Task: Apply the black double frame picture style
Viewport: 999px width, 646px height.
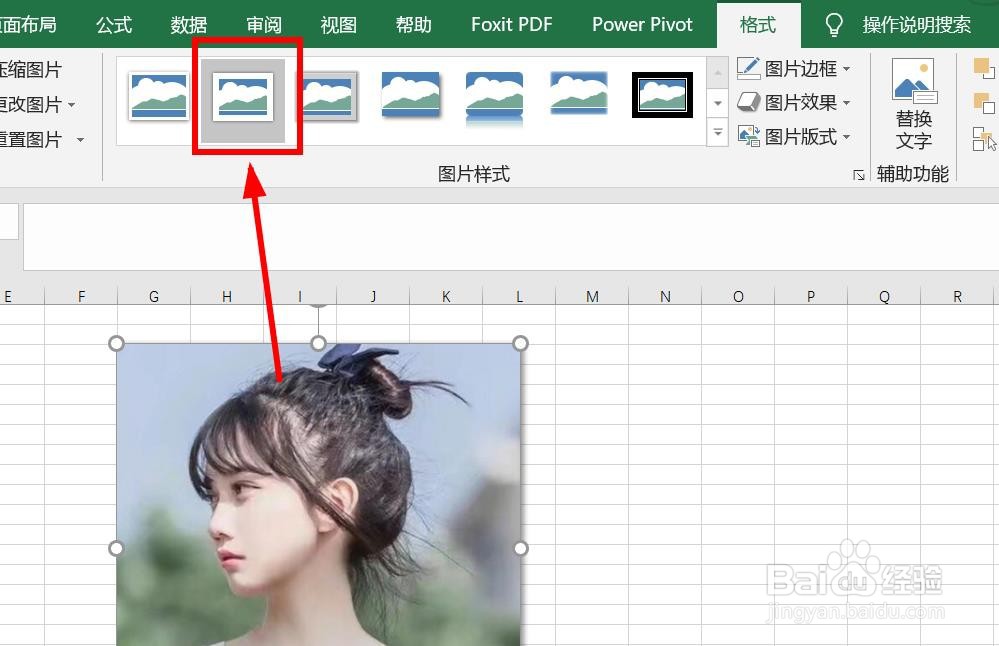Action: pos(663,95)
